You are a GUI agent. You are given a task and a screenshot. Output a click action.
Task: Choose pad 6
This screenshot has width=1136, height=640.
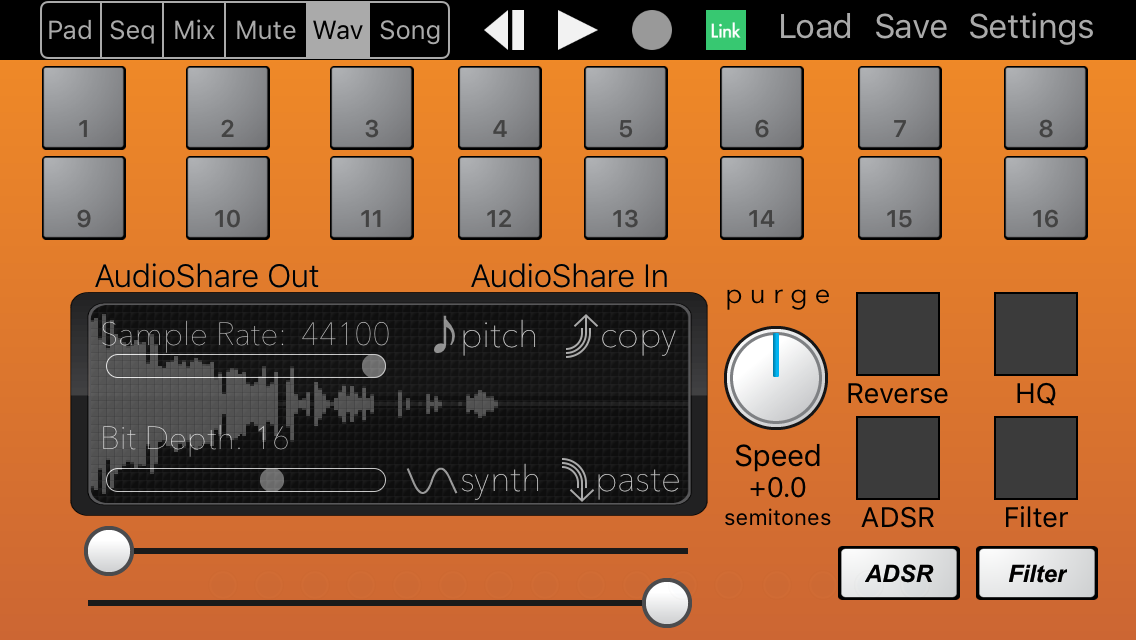pyautogui.click(x=761, y=107)
